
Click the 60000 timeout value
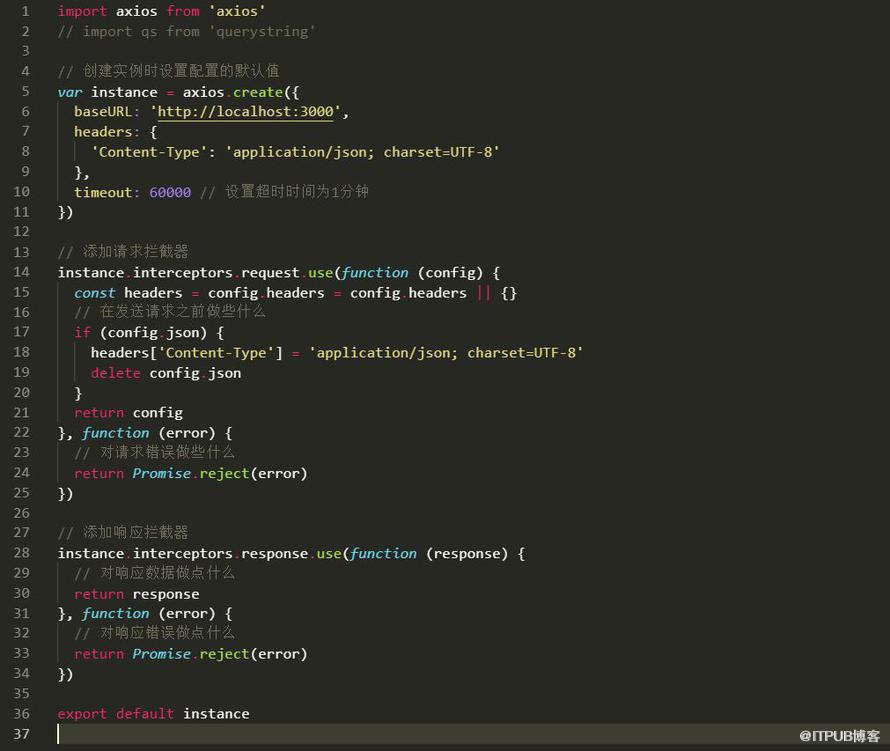pyautogui.click(x=170, y=192)
